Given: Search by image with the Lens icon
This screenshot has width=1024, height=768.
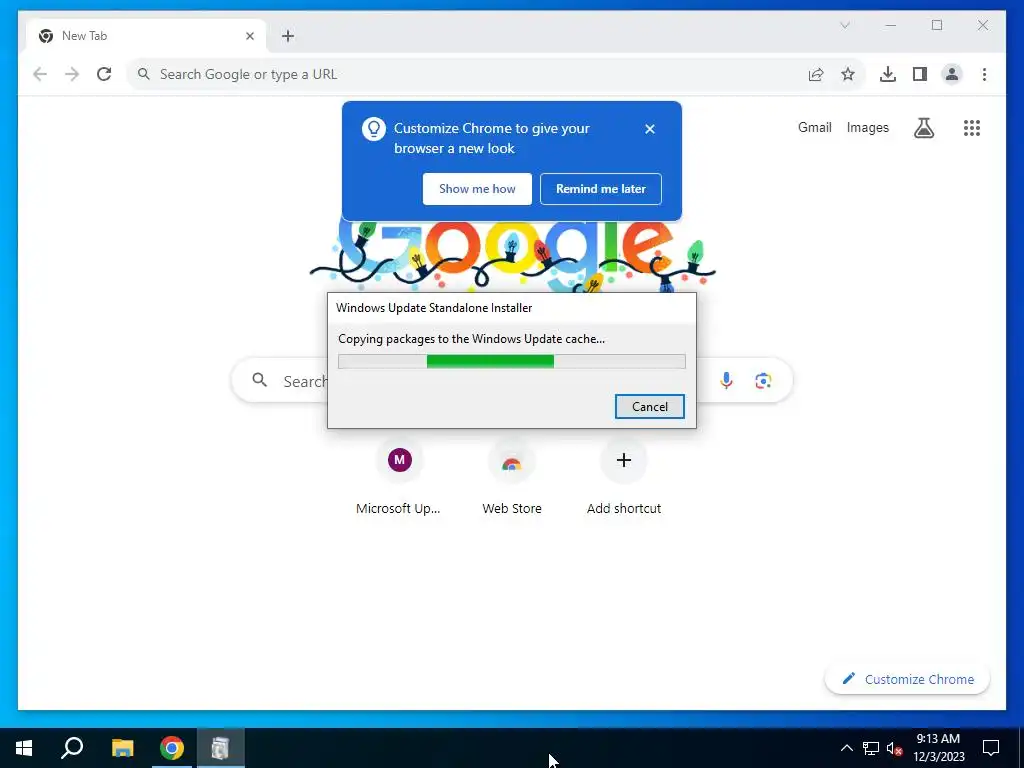Looking at the screenshot, I should (763, 380).
